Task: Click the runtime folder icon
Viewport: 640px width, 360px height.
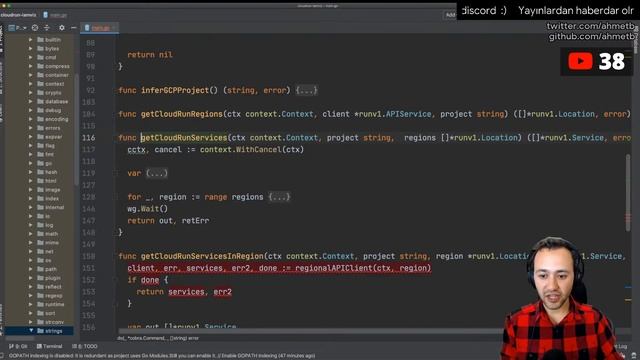Action: tap(40, 304)
